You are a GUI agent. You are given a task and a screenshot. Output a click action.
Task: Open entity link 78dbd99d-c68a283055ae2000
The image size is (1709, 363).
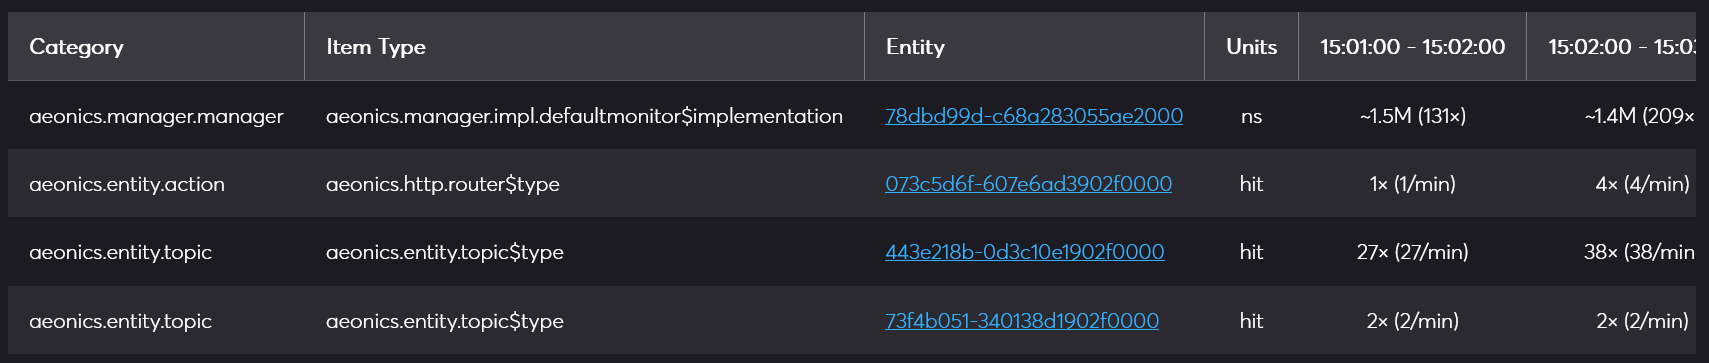1034,116
